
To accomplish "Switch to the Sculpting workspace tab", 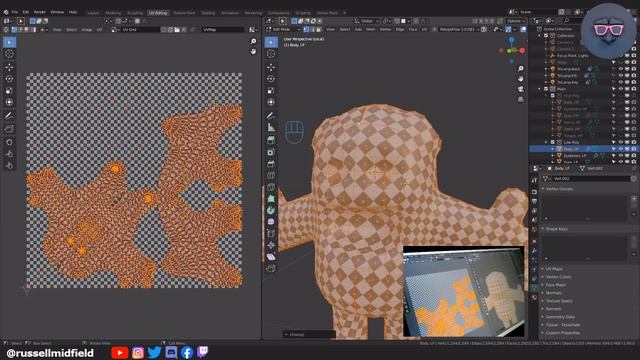I will tap(135, 13).
